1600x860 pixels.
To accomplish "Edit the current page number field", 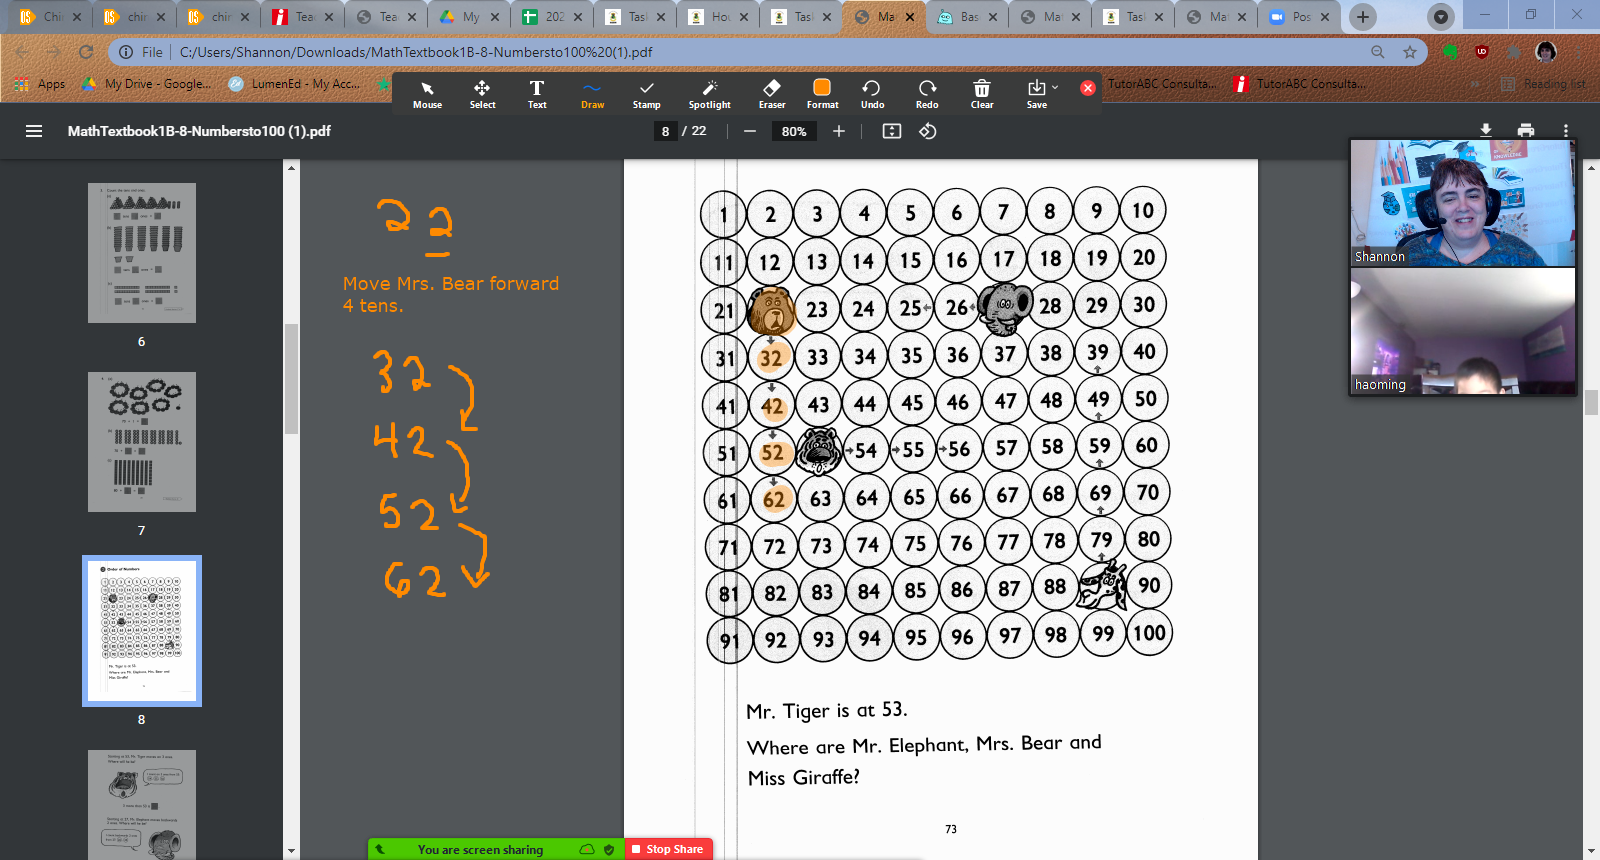I will click(665, 131).
